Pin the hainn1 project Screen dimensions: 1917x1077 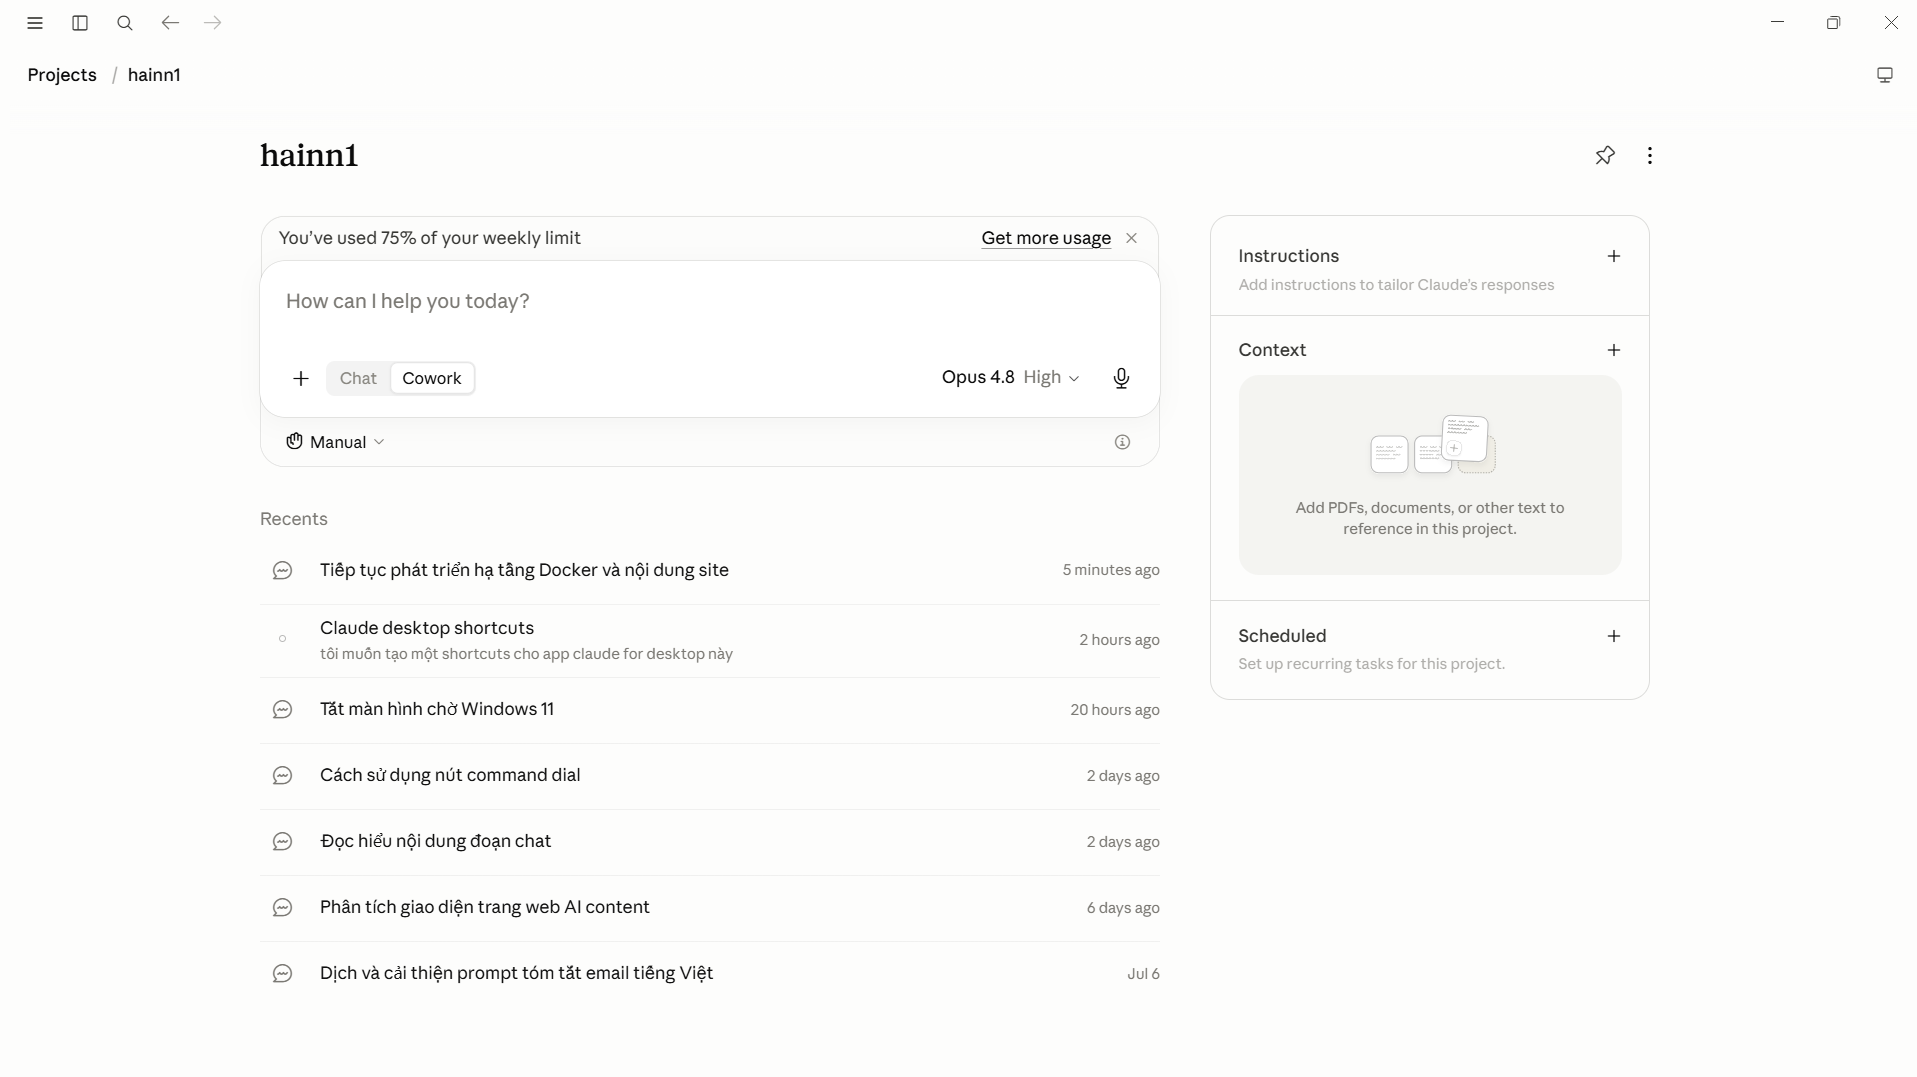[x=1605, y=155]
